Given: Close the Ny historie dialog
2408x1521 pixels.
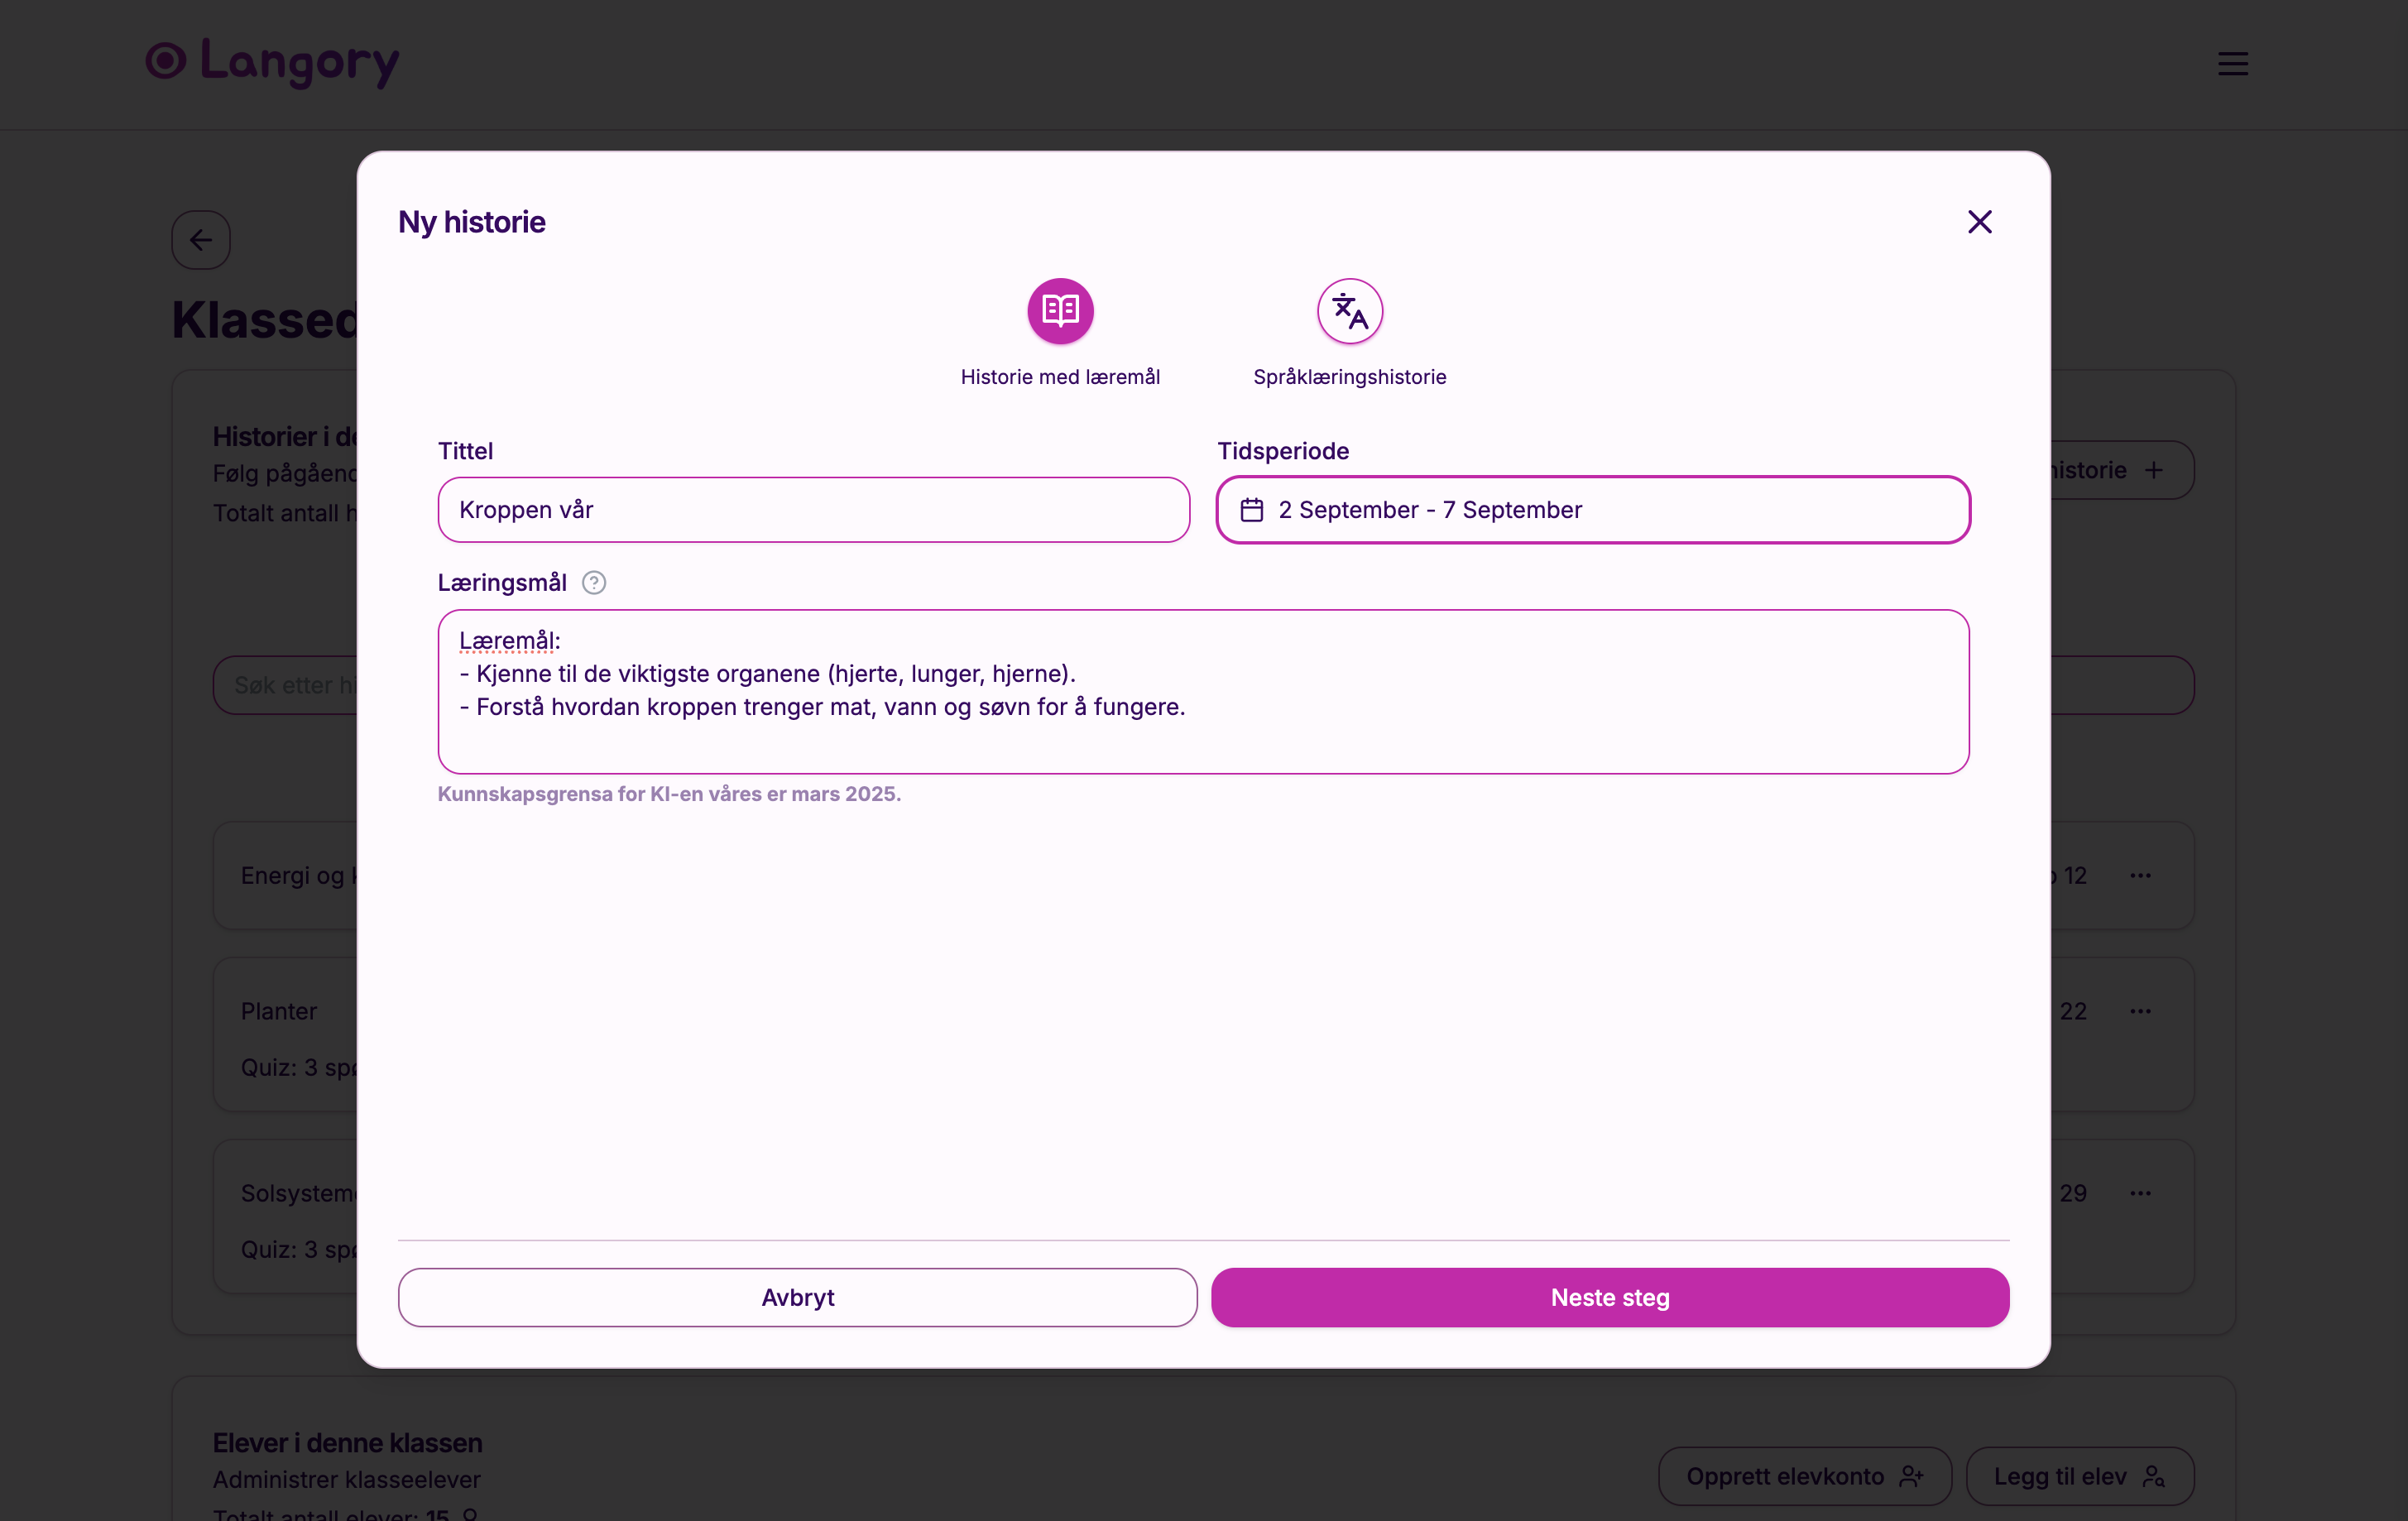Looking at the screenshot, I should [x=1979, y=222].
